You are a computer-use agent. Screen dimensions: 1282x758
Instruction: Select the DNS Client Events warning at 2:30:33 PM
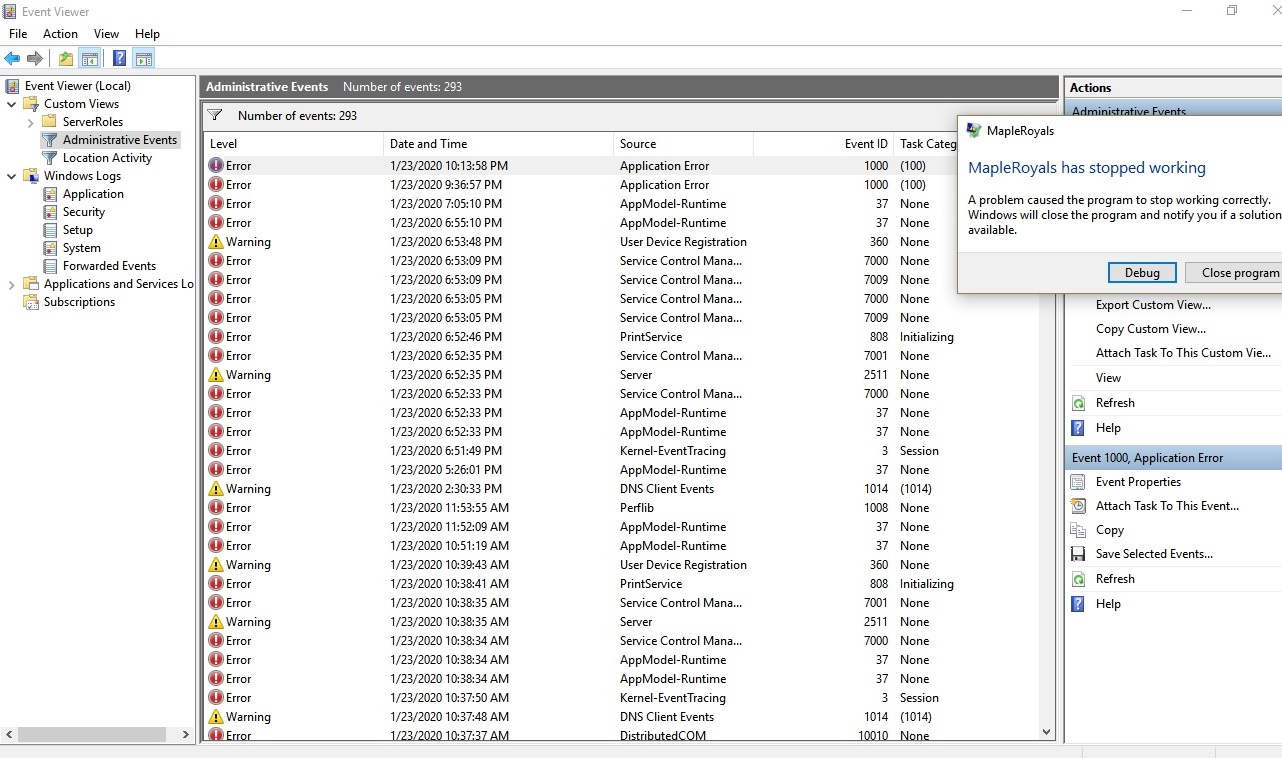point(620,489)
